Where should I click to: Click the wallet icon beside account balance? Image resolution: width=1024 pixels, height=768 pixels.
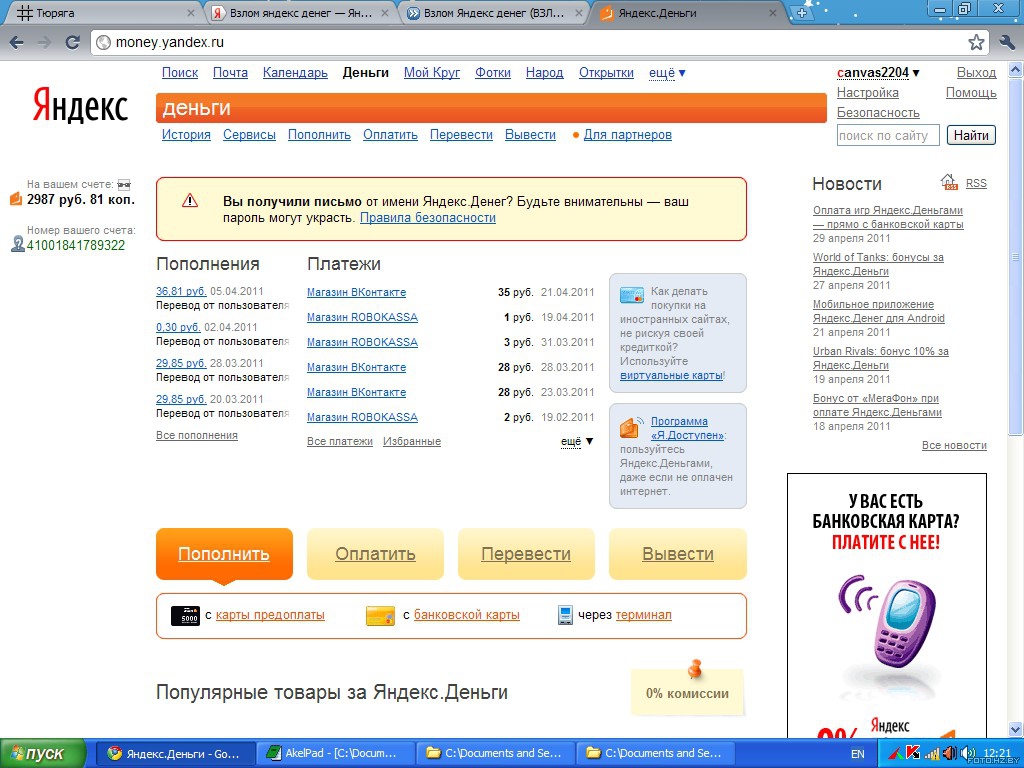[x=16, y=199]
